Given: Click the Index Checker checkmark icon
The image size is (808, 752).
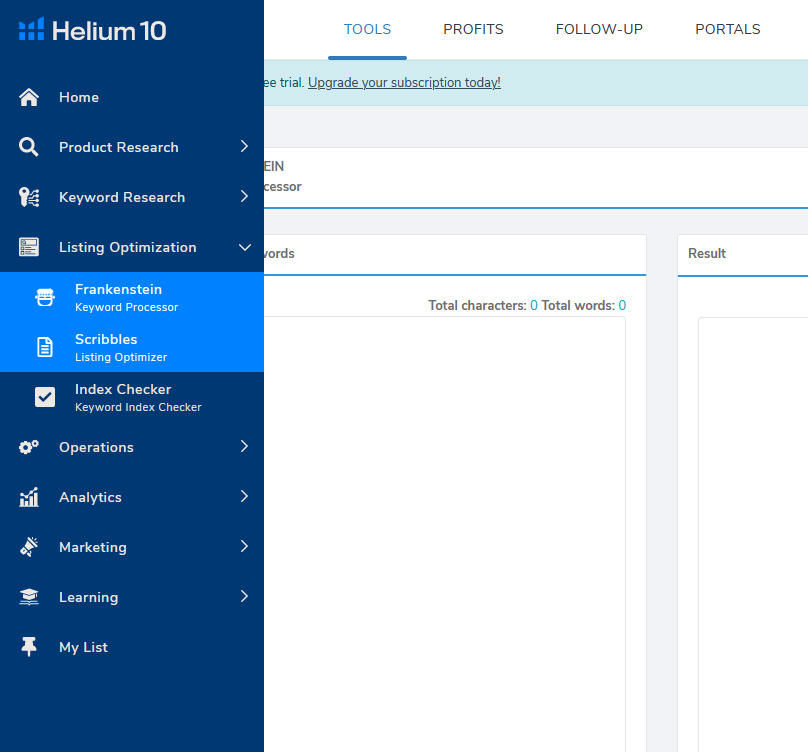Looking at the screenshot, I should click(x=45, y=397).
